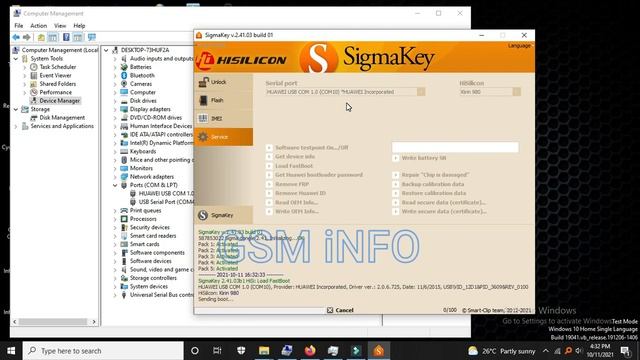
Task: Click the horizontal scrollbar in tree pane
Action: click(x=53, y=322)
